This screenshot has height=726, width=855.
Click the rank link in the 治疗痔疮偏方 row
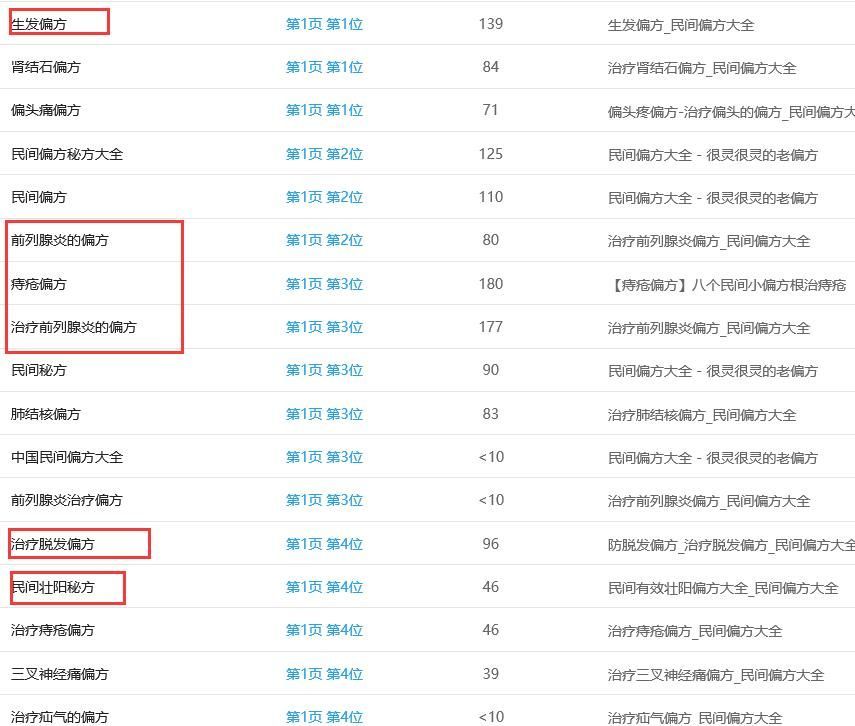(x=324, y=630)
